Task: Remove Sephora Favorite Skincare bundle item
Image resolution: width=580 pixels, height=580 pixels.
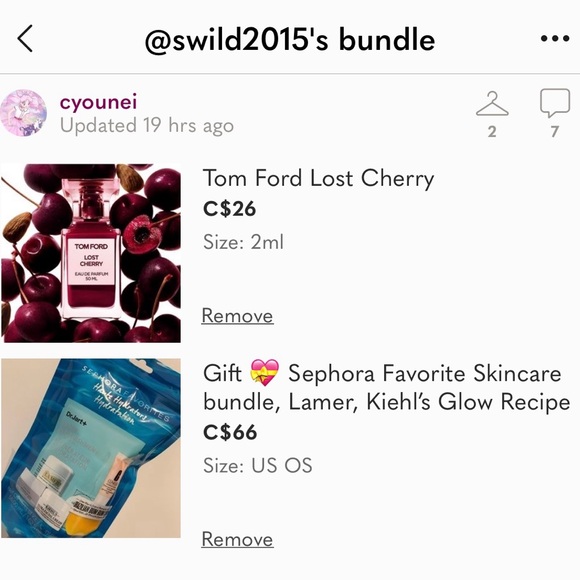Action: pos(237,539)
